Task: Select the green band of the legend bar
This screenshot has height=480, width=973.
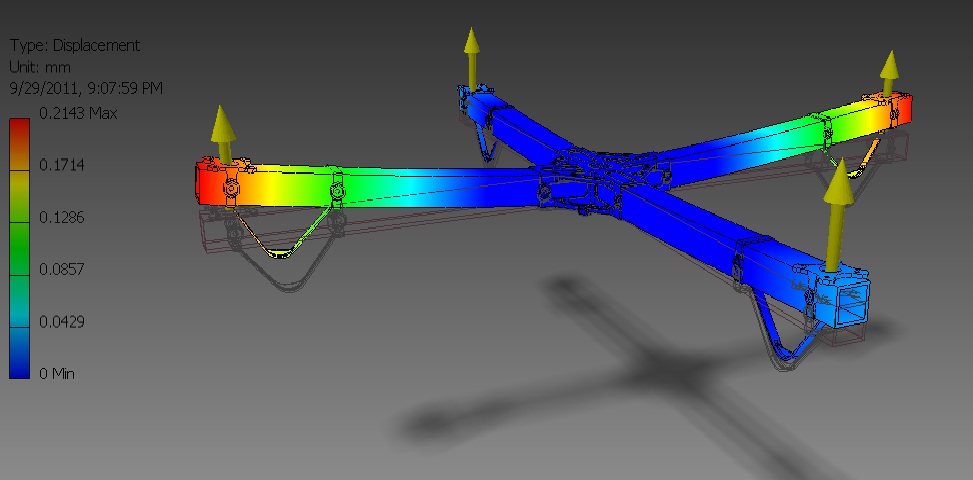Action: (19, 240)
